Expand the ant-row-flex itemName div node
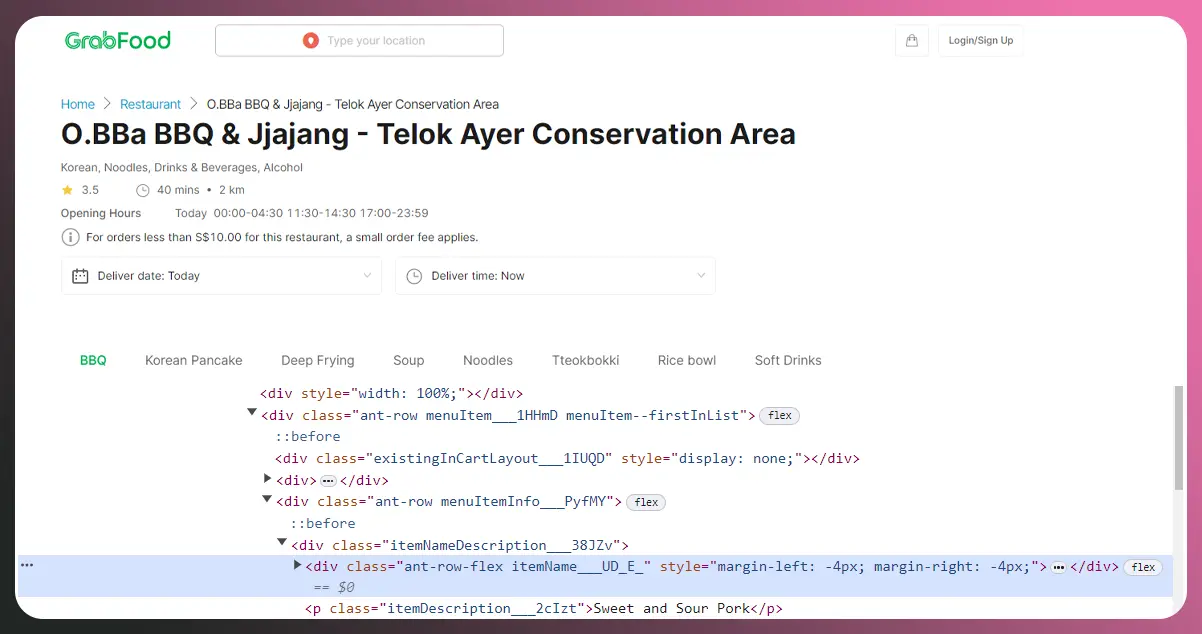 tap(297, 566)
